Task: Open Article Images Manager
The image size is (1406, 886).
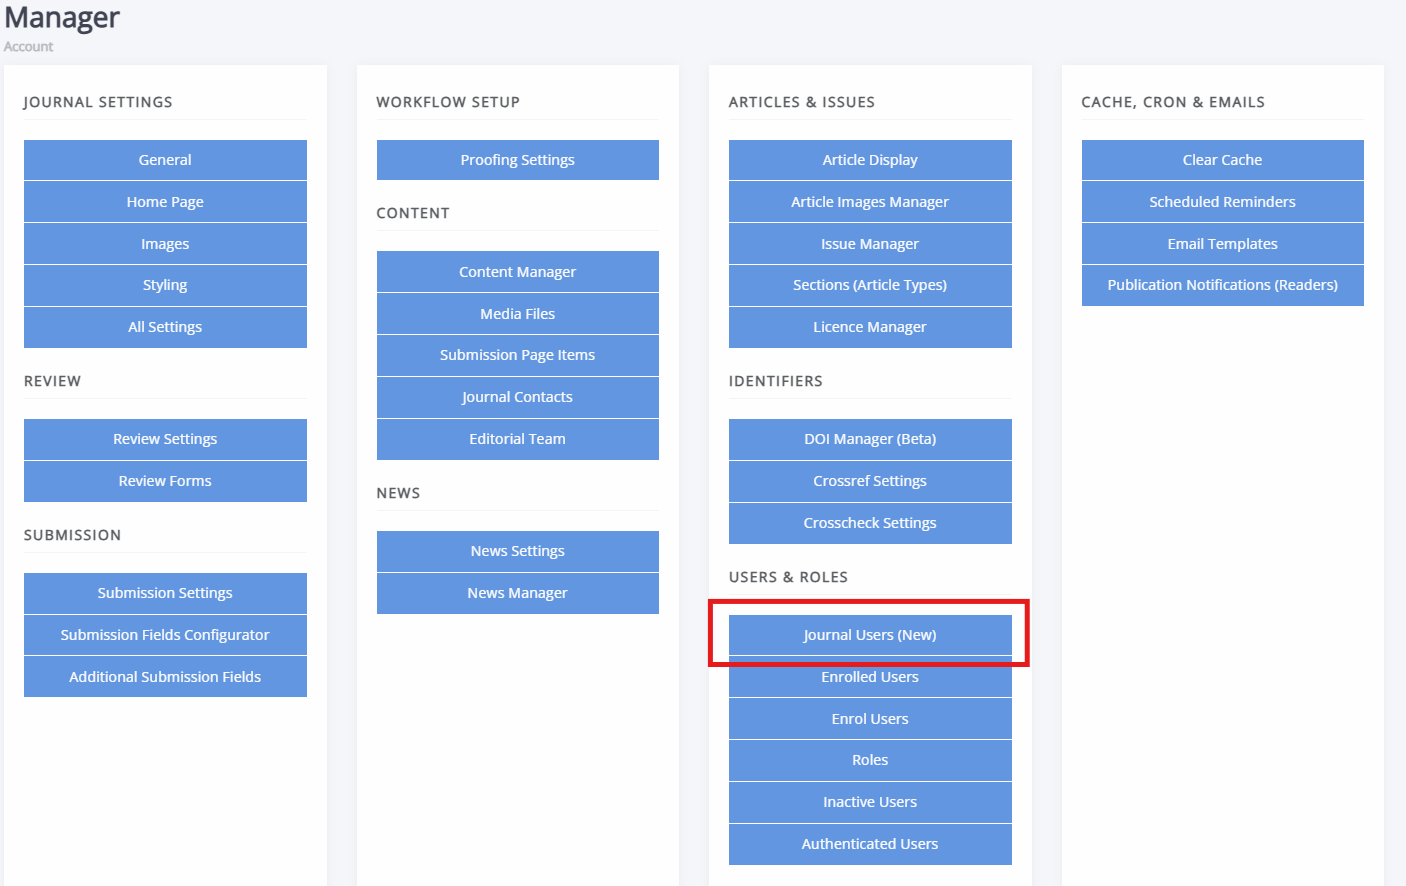Action: tap(870, 202)
